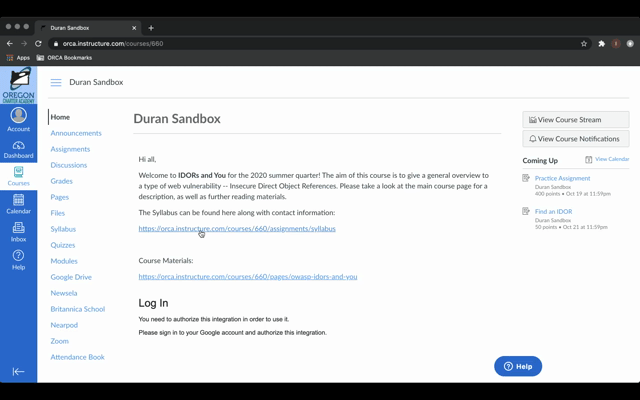Click View Course Notifications button

[576, 139]
